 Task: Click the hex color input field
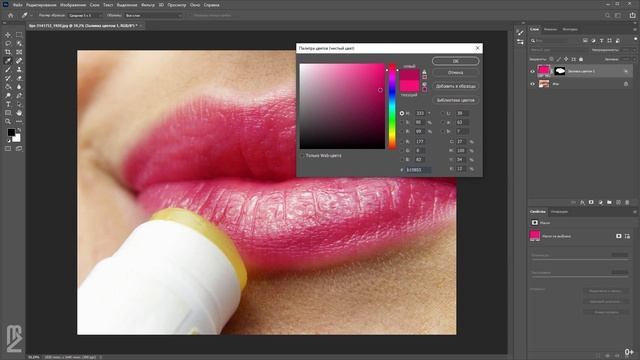pyautogui.click(x=418, y=170)
